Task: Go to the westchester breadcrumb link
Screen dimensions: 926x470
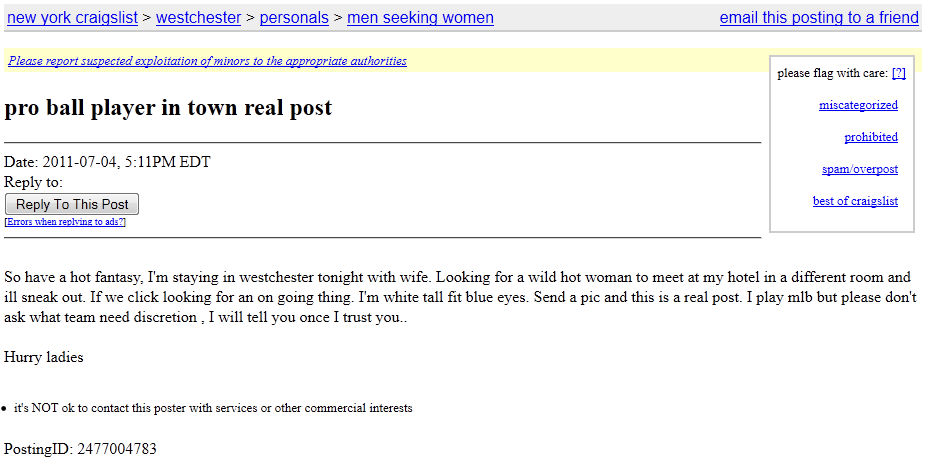Action: pyautogui.click(x=198, y=18)
